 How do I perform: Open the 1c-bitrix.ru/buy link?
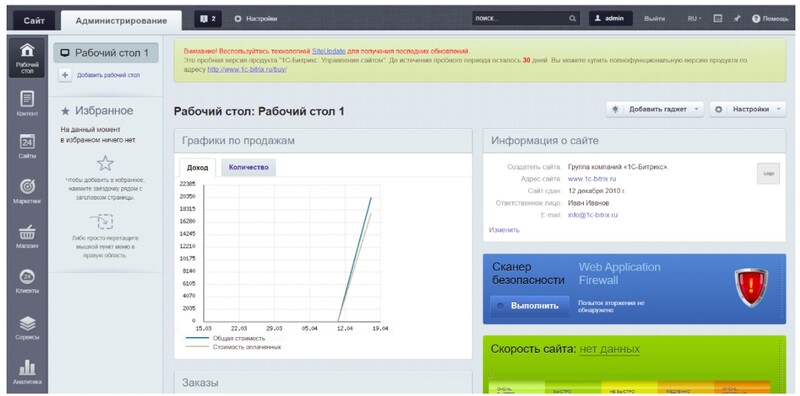247,69
